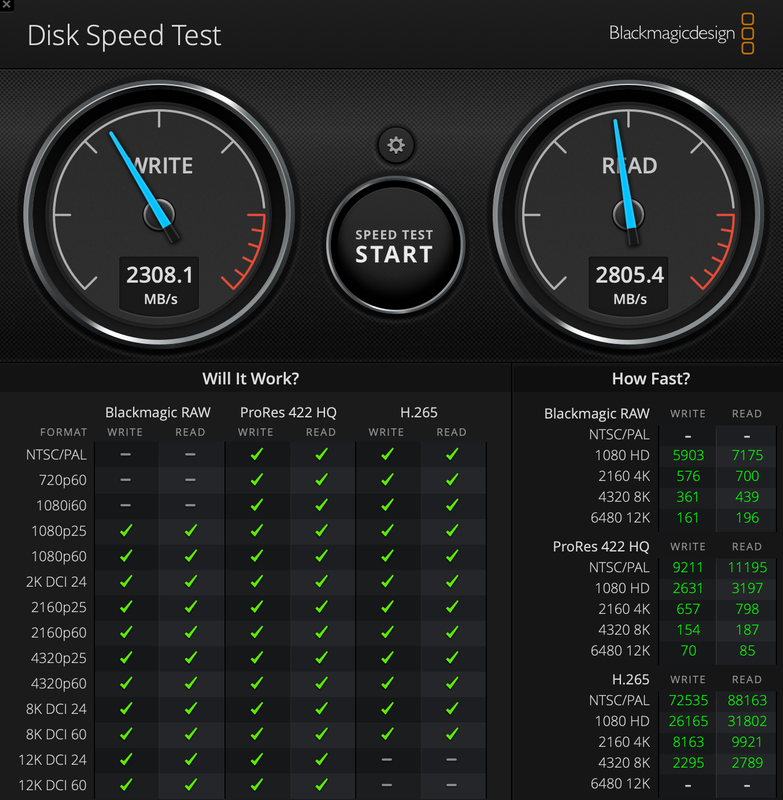Click H.265 read checkmark for NTSC/PAL
The image size is (783, 800).
pyautogui.click(x=452, y=454)
